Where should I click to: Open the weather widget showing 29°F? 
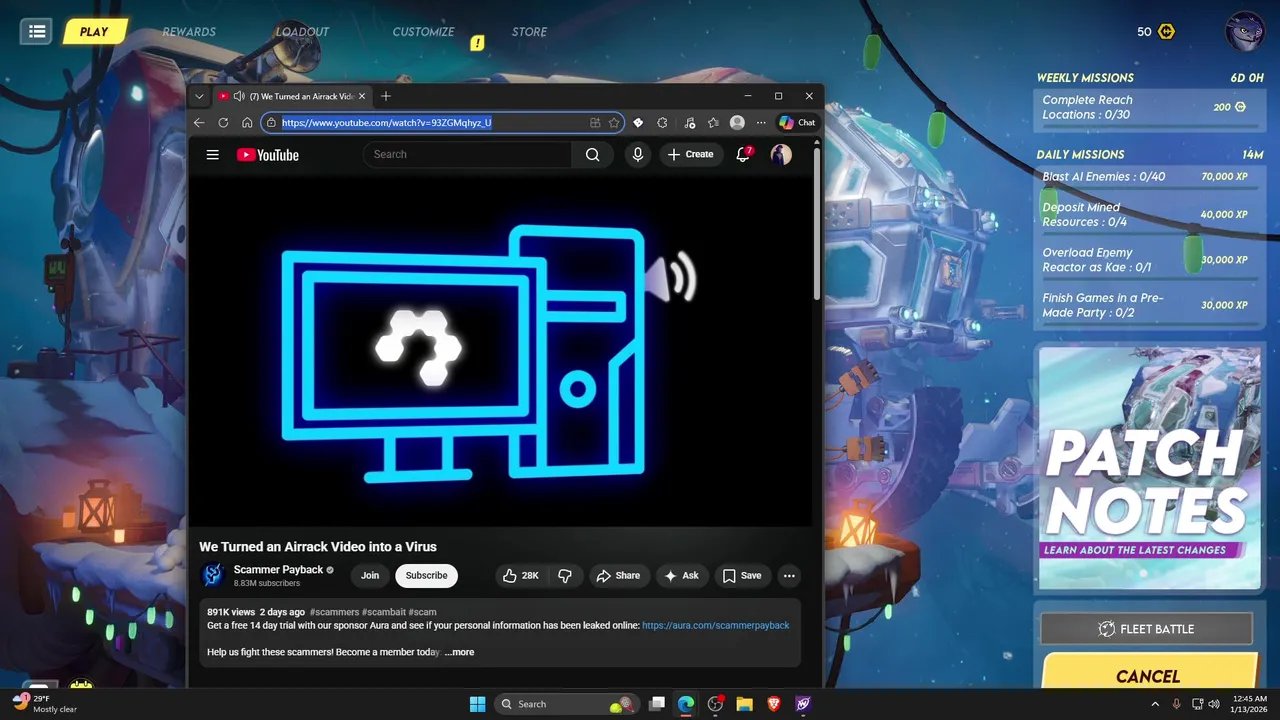pos(45,703)
